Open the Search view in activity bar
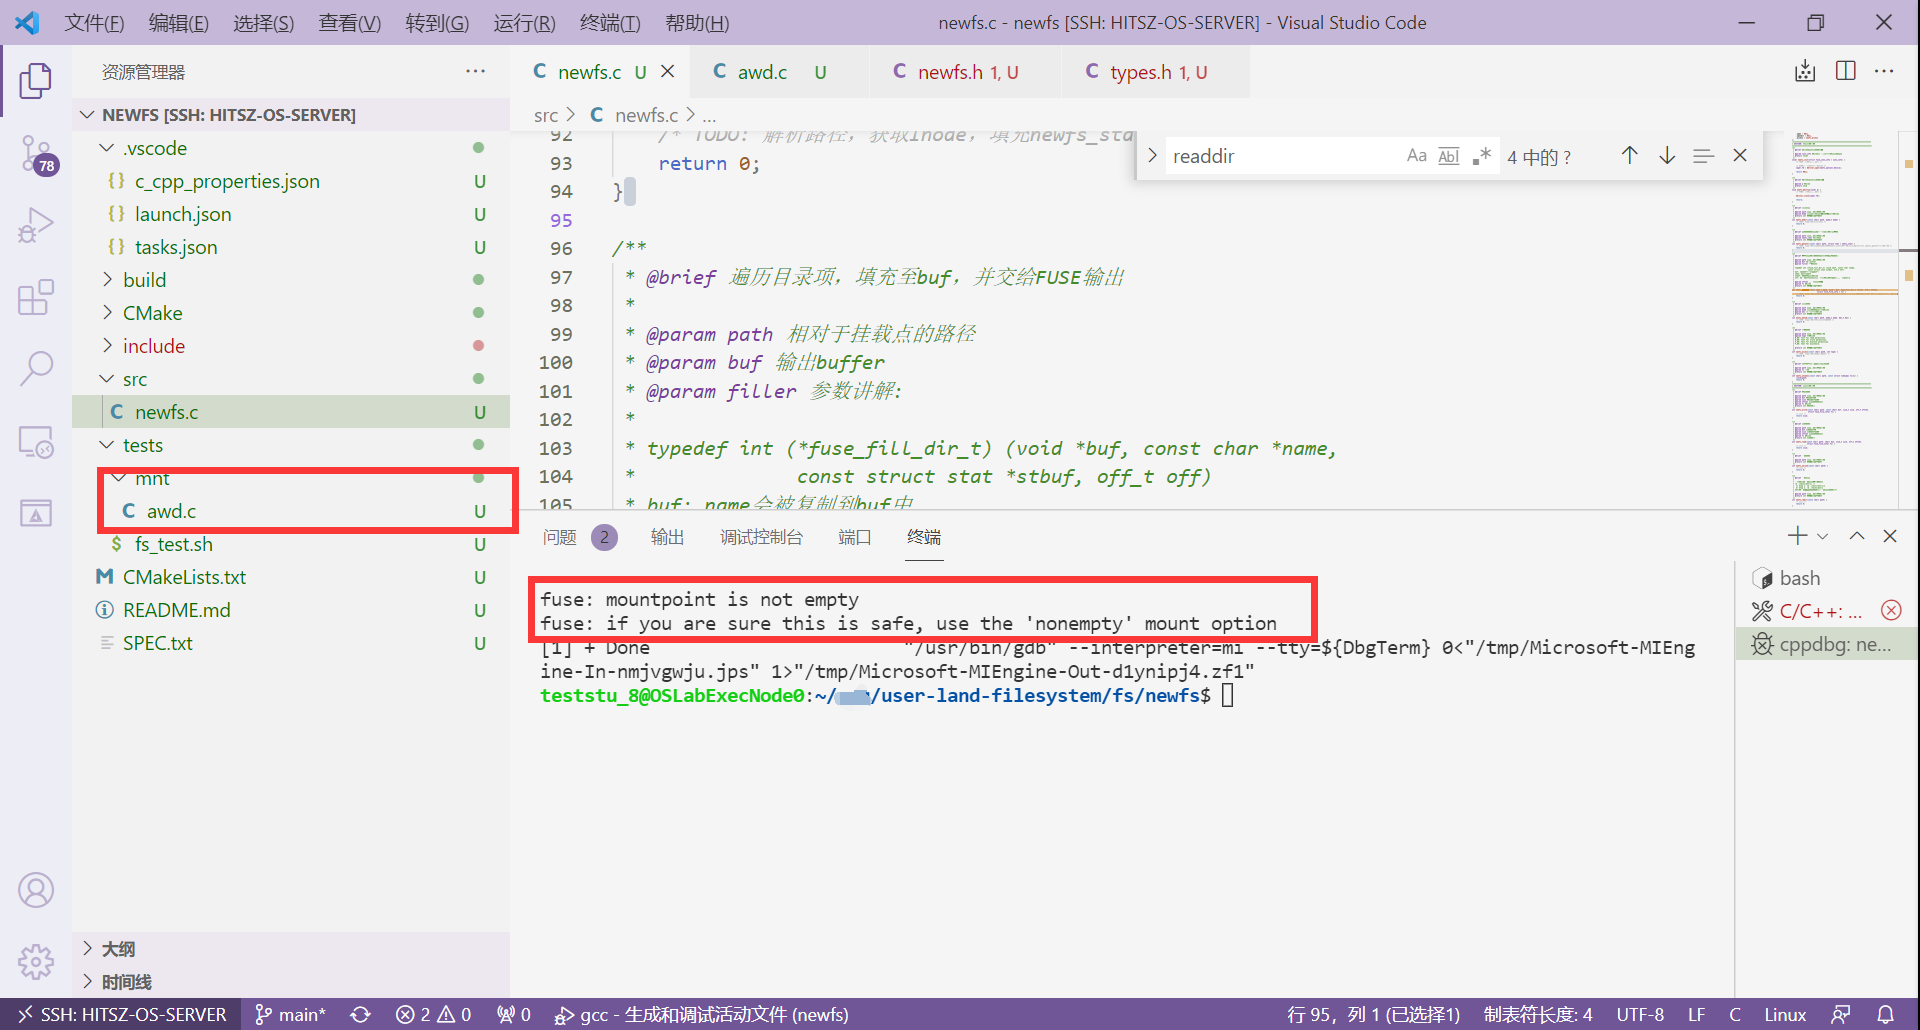1920x1030 pixels. (x=36, y=368)
